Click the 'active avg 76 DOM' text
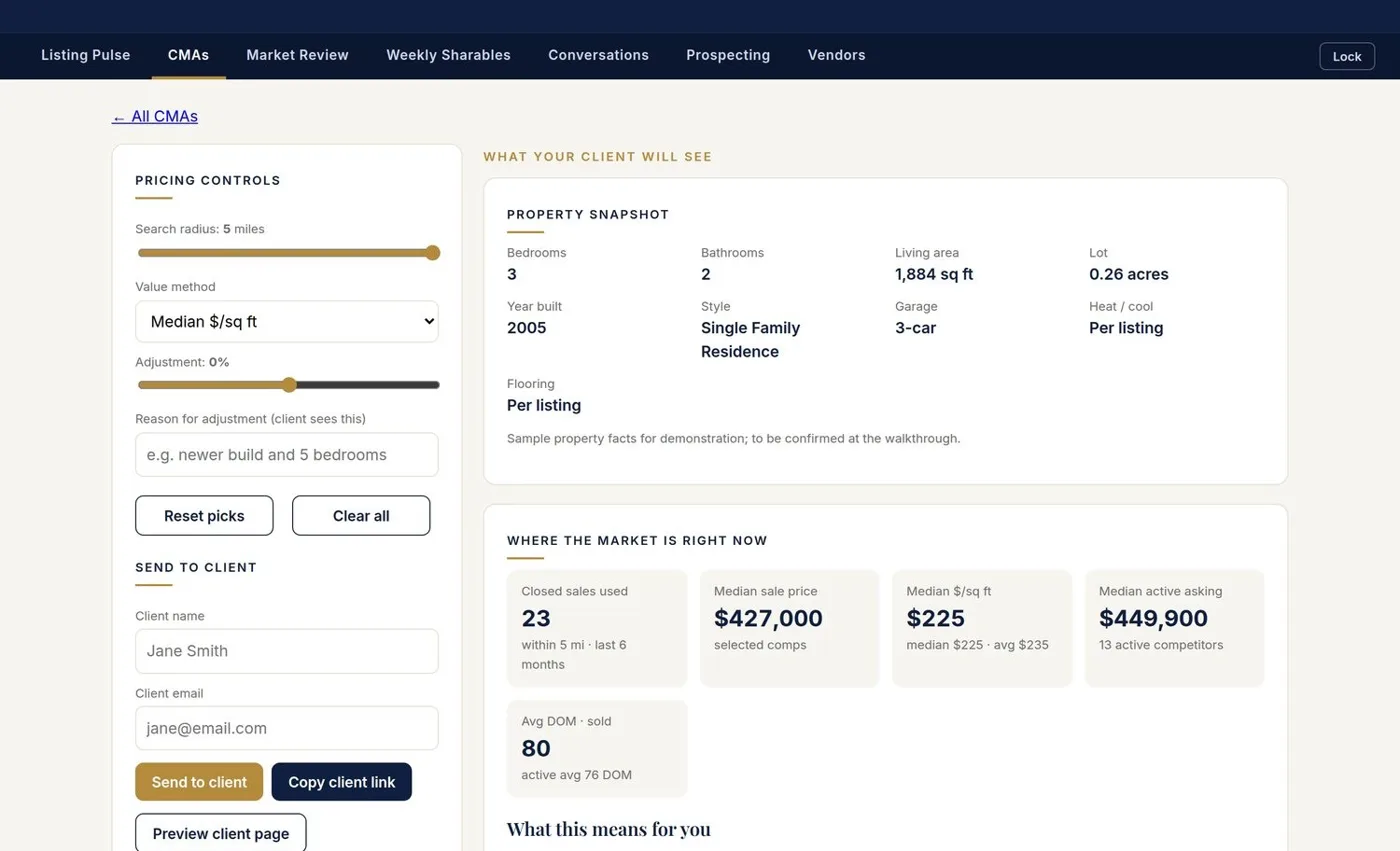Screen dimensions: 1400x851 point(577,775)
